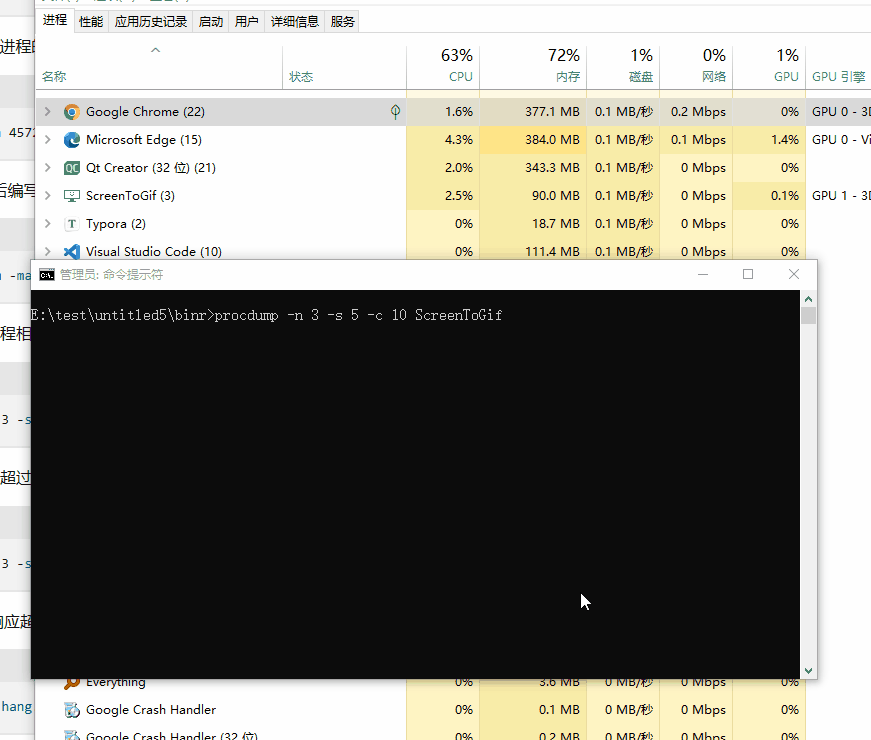Click ScreenToGif's 2.5% CPU value

pos(459,196)
